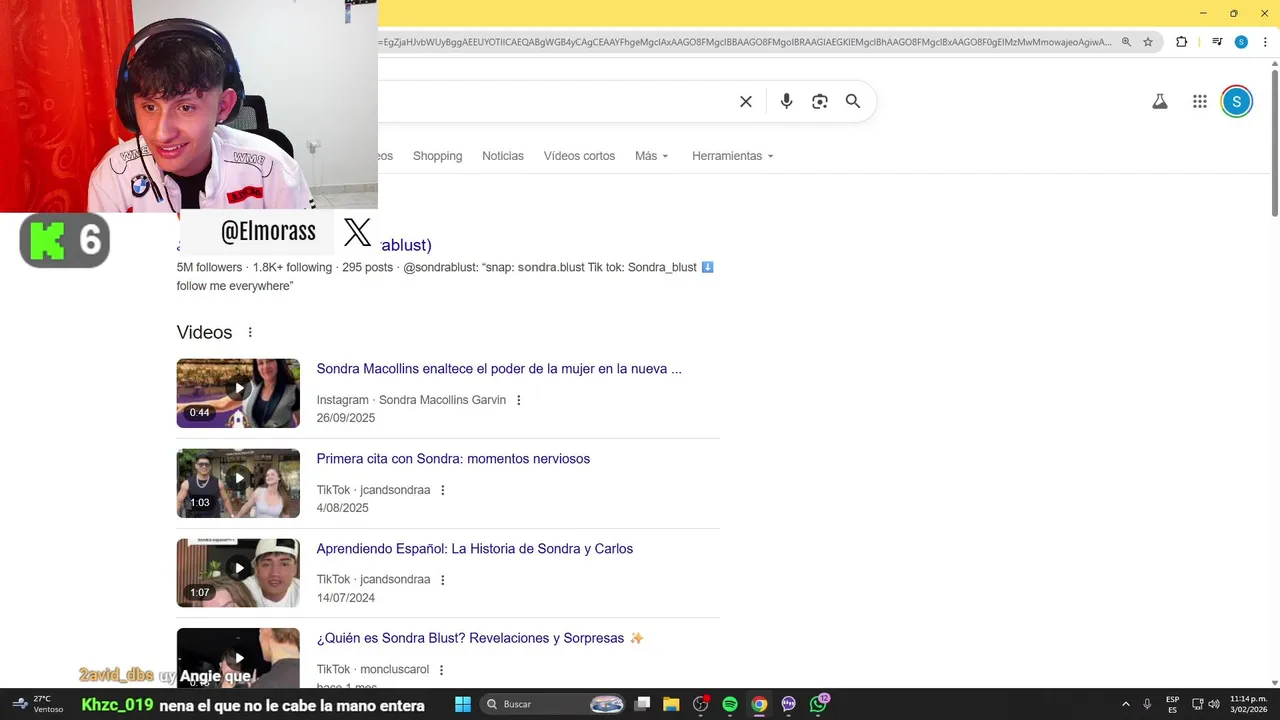Open more options for Primera cita video source
The image size is (1280, 720).
tap(442, 490)
